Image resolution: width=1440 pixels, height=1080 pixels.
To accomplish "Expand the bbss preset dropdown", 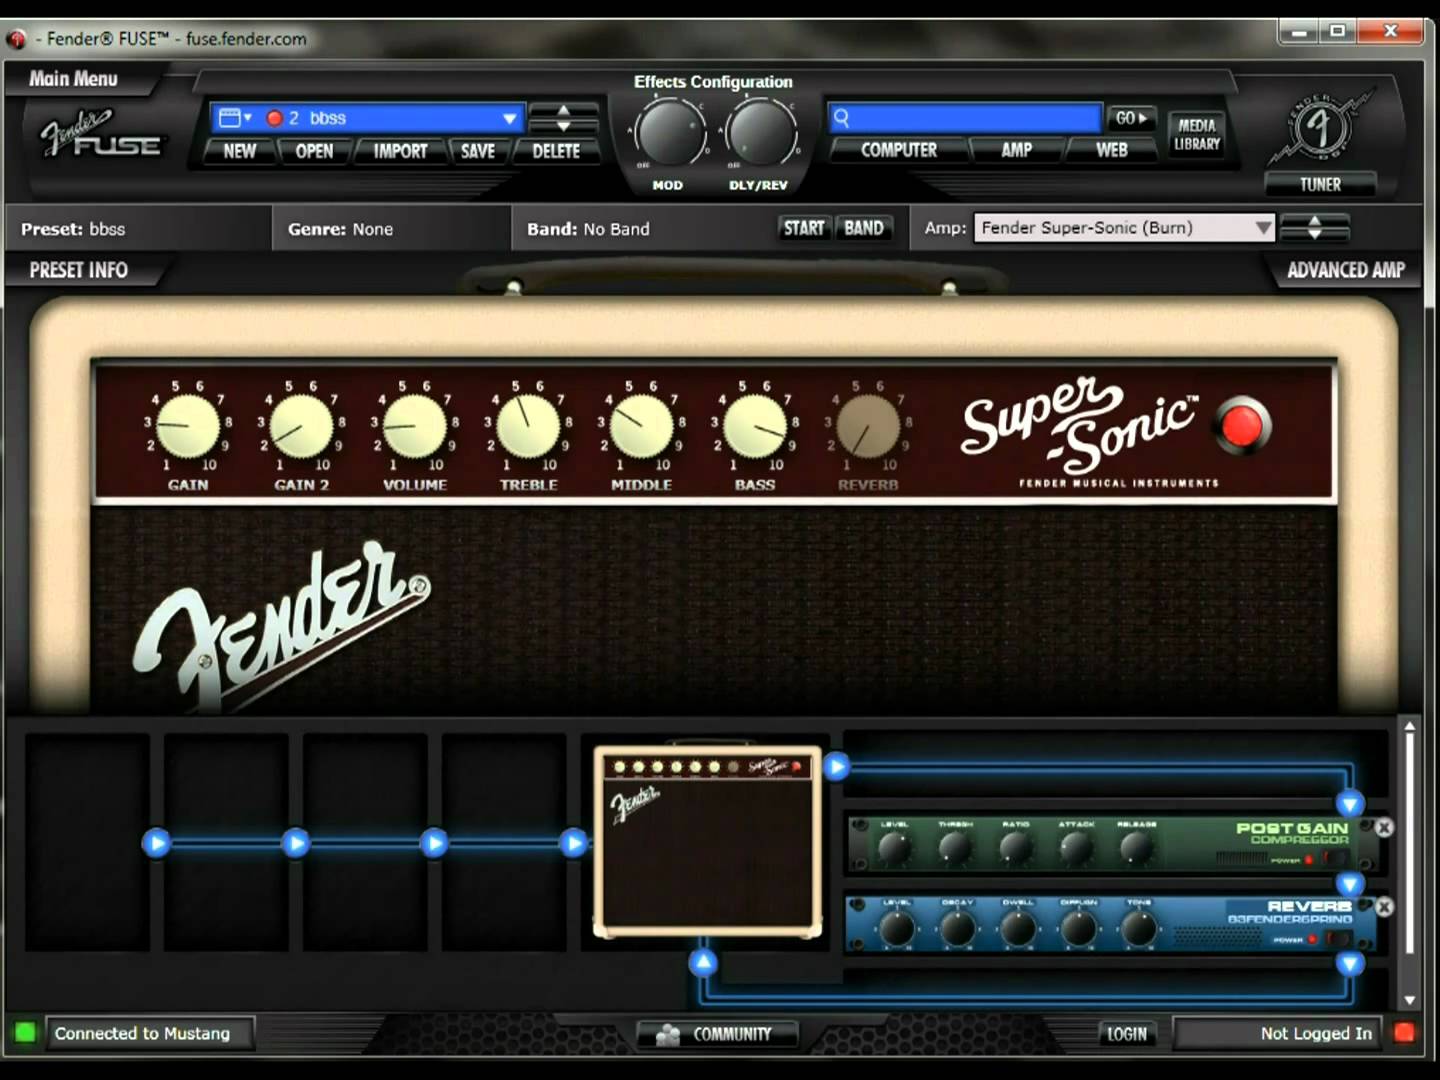I will coord(509,118).
